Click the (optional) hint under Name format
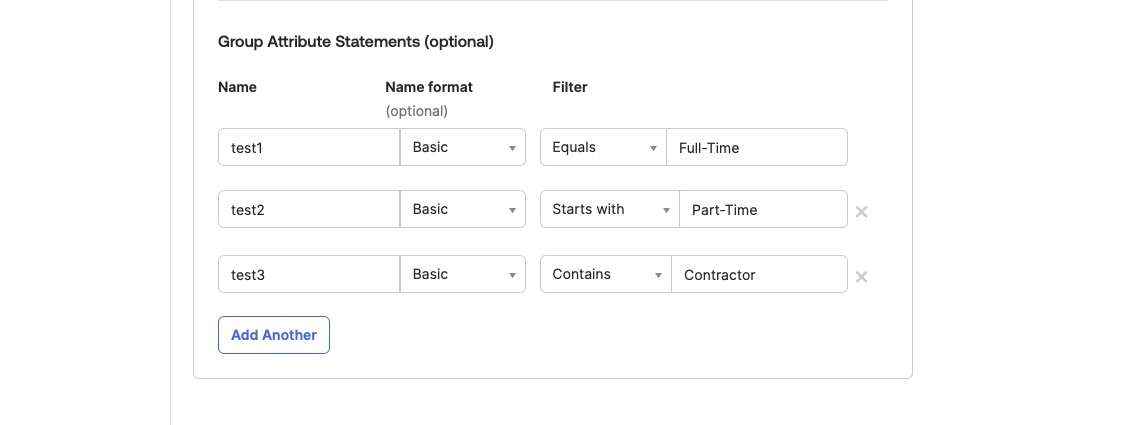 pos(417,111)
